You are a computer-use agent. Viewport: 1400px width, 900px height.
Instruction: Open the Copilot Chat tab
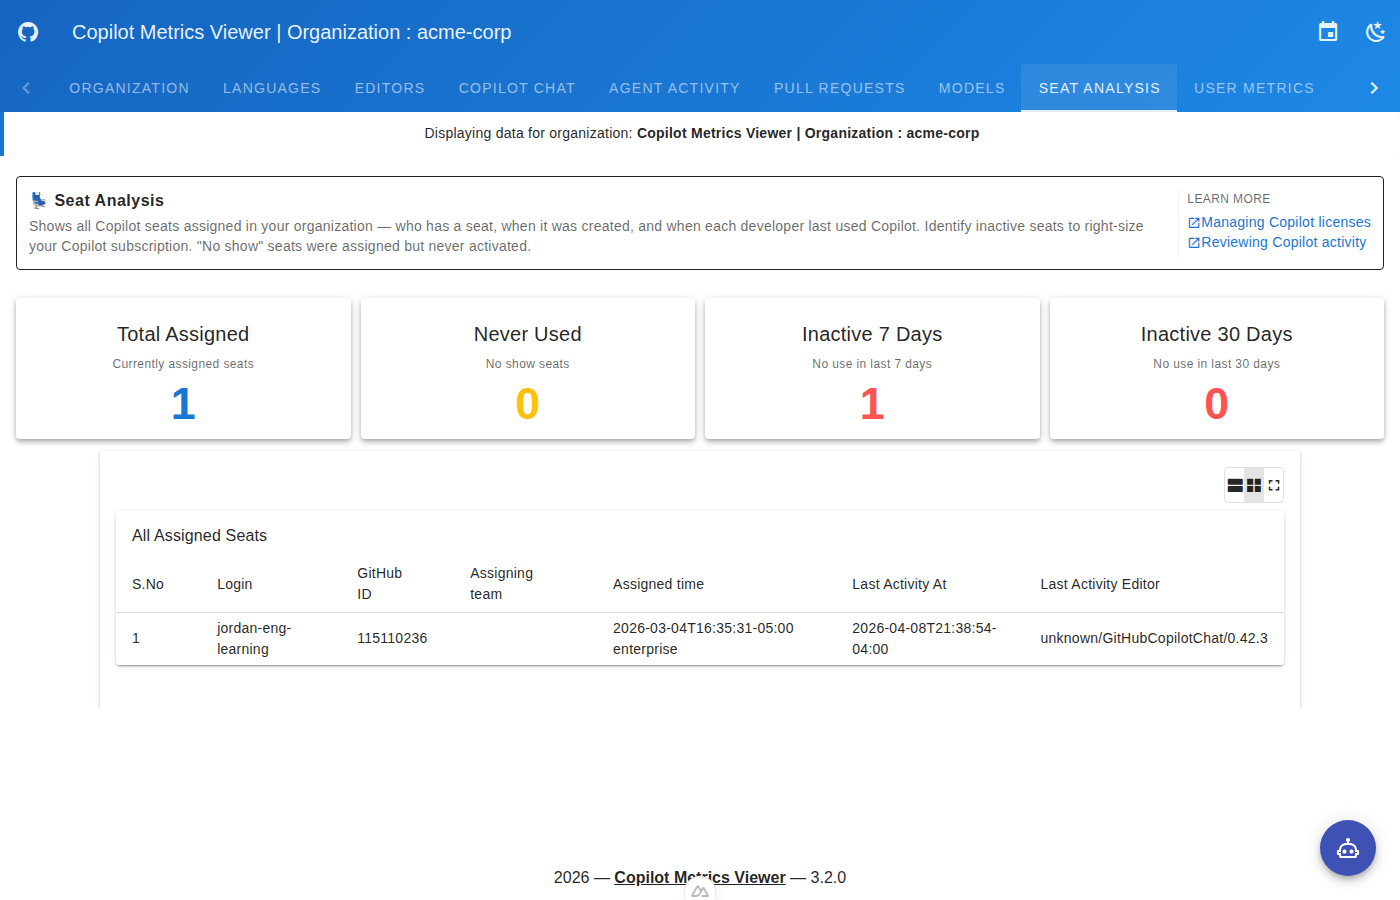517,88
